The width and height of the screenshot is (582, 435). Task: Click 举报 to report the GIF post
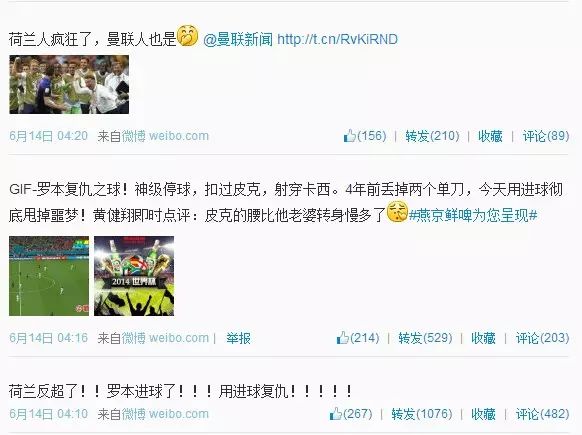(x=238, y=338)
